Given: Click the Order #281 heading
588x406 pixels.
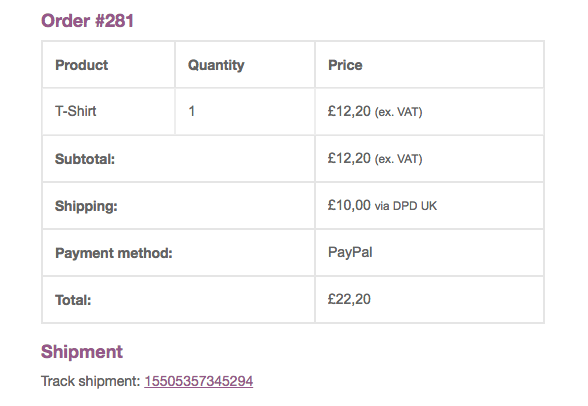Looking at the screenshot, I should point(87,20).
